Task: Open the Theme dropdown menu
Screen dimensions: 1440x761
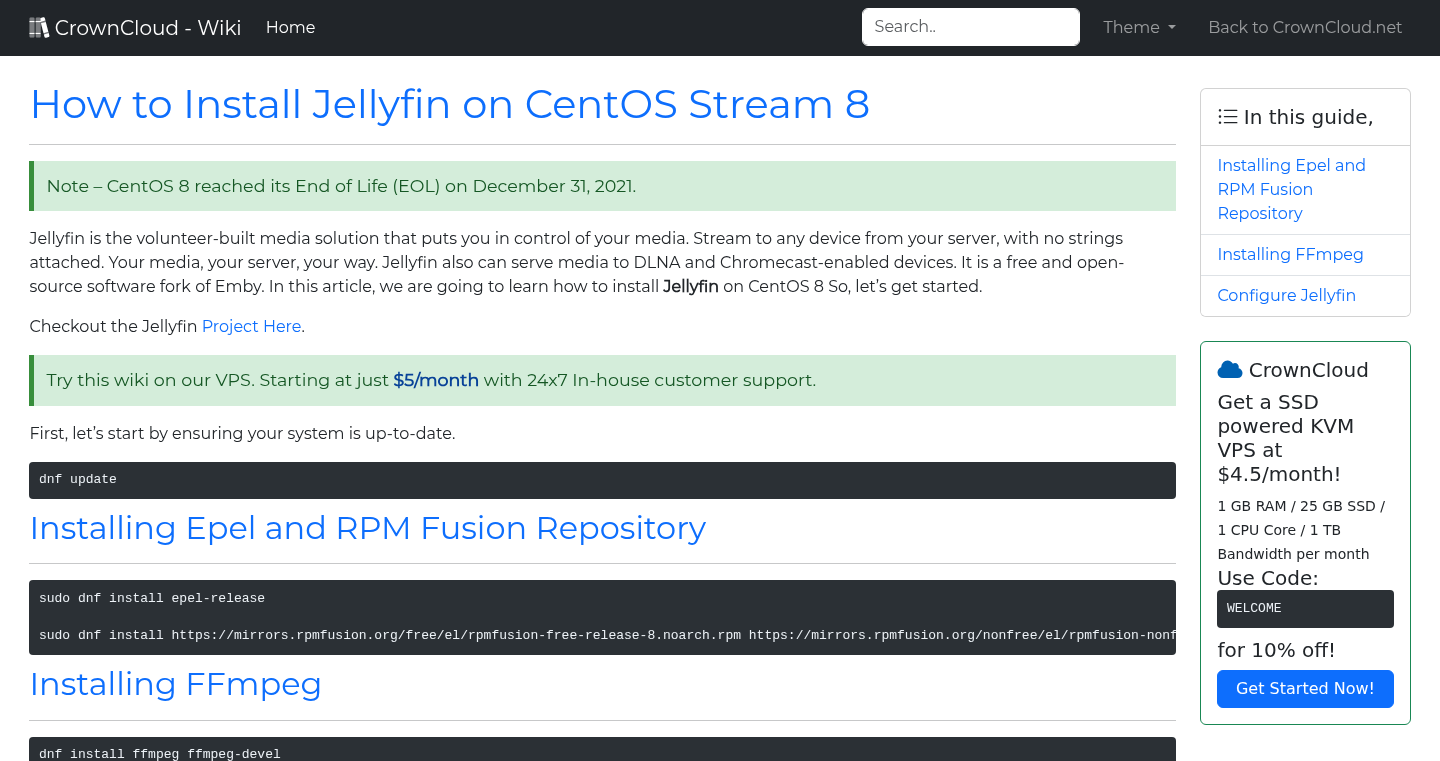Action: (1139, 27)
